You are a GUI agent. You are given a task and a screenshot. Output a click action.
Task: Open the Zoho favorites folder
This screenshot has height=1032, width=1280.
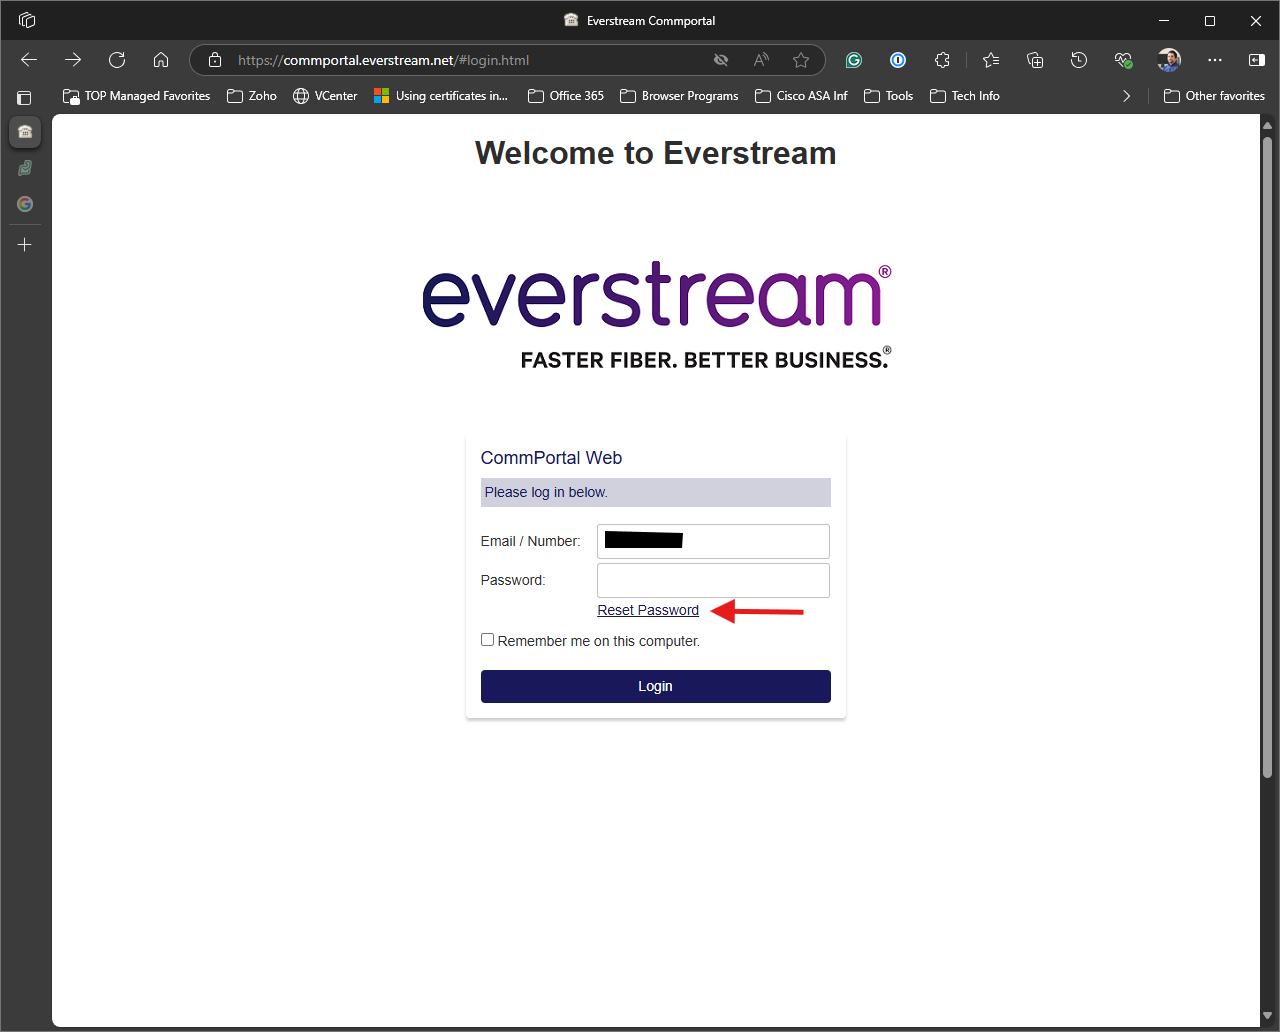click(252, 96)
